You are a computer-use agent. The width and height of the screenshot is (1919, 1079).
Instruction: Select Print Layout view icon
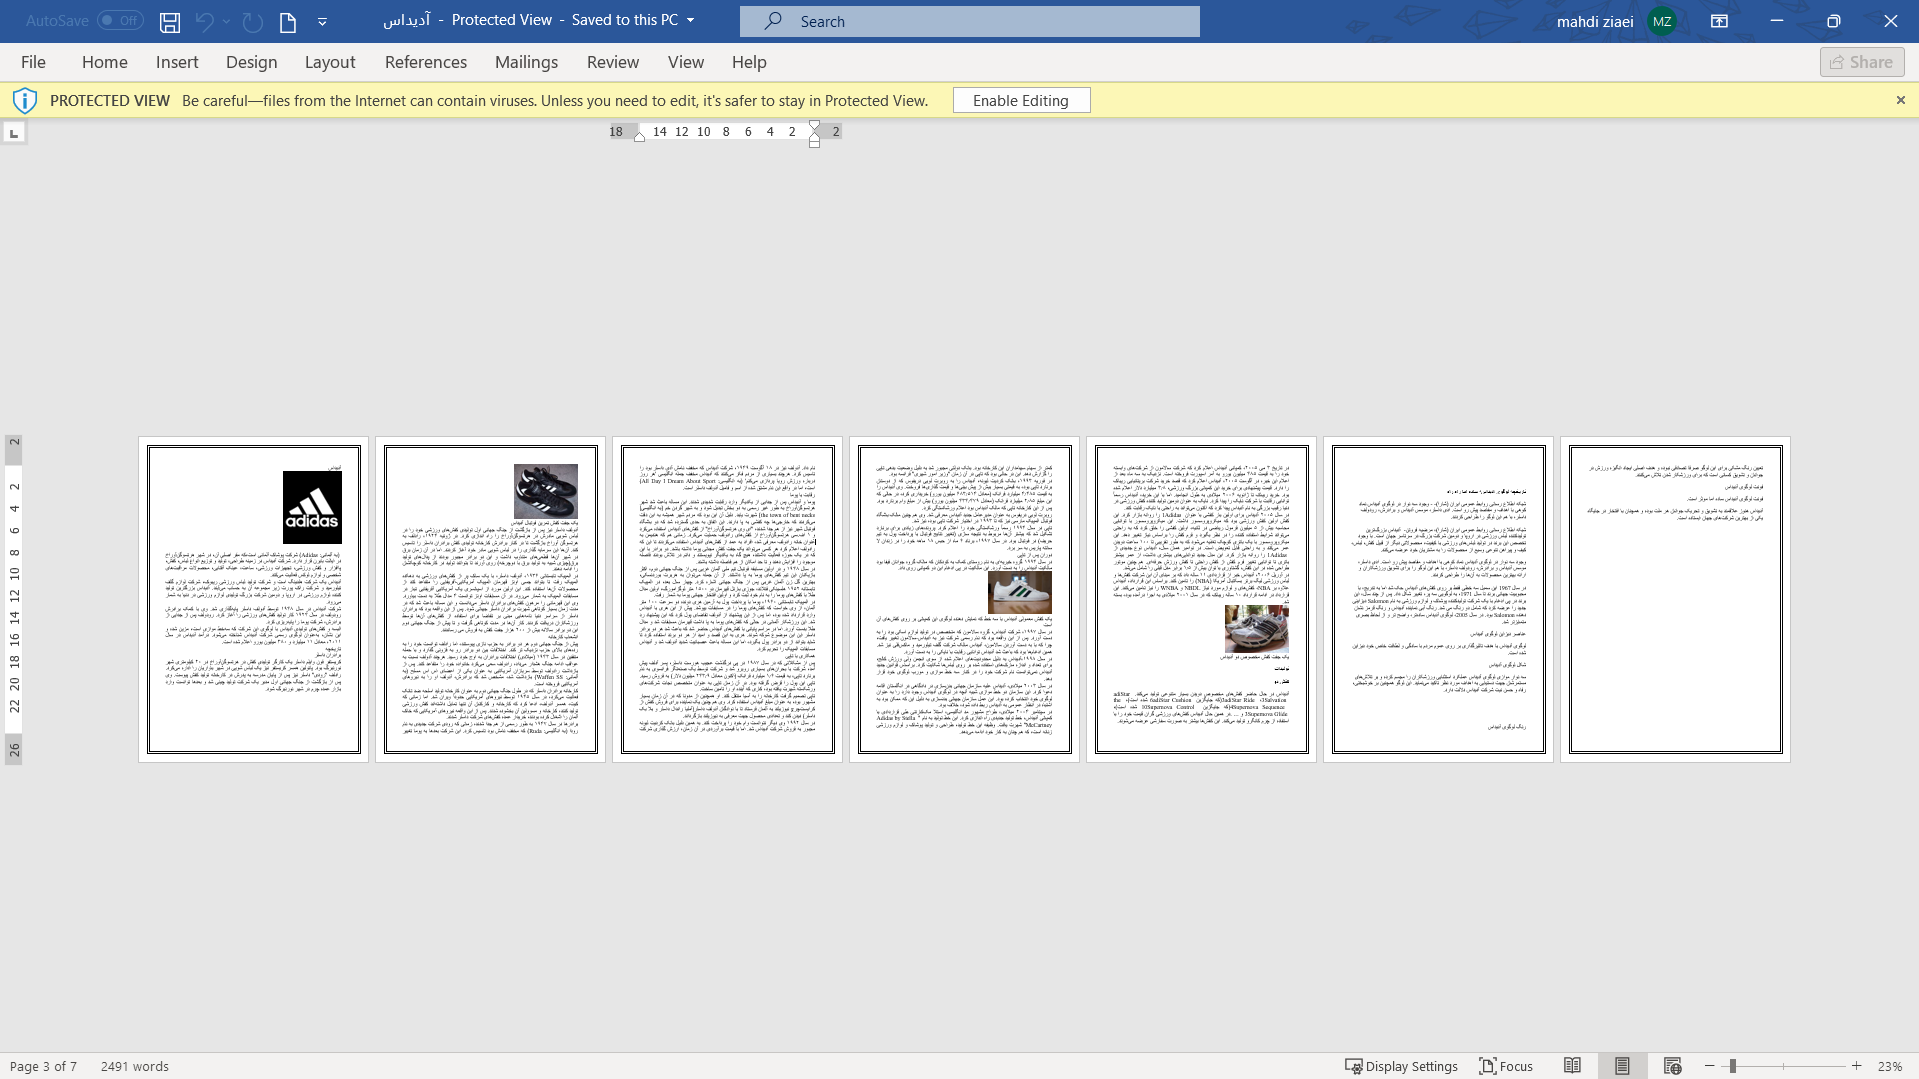[x=1622, y=1066]
